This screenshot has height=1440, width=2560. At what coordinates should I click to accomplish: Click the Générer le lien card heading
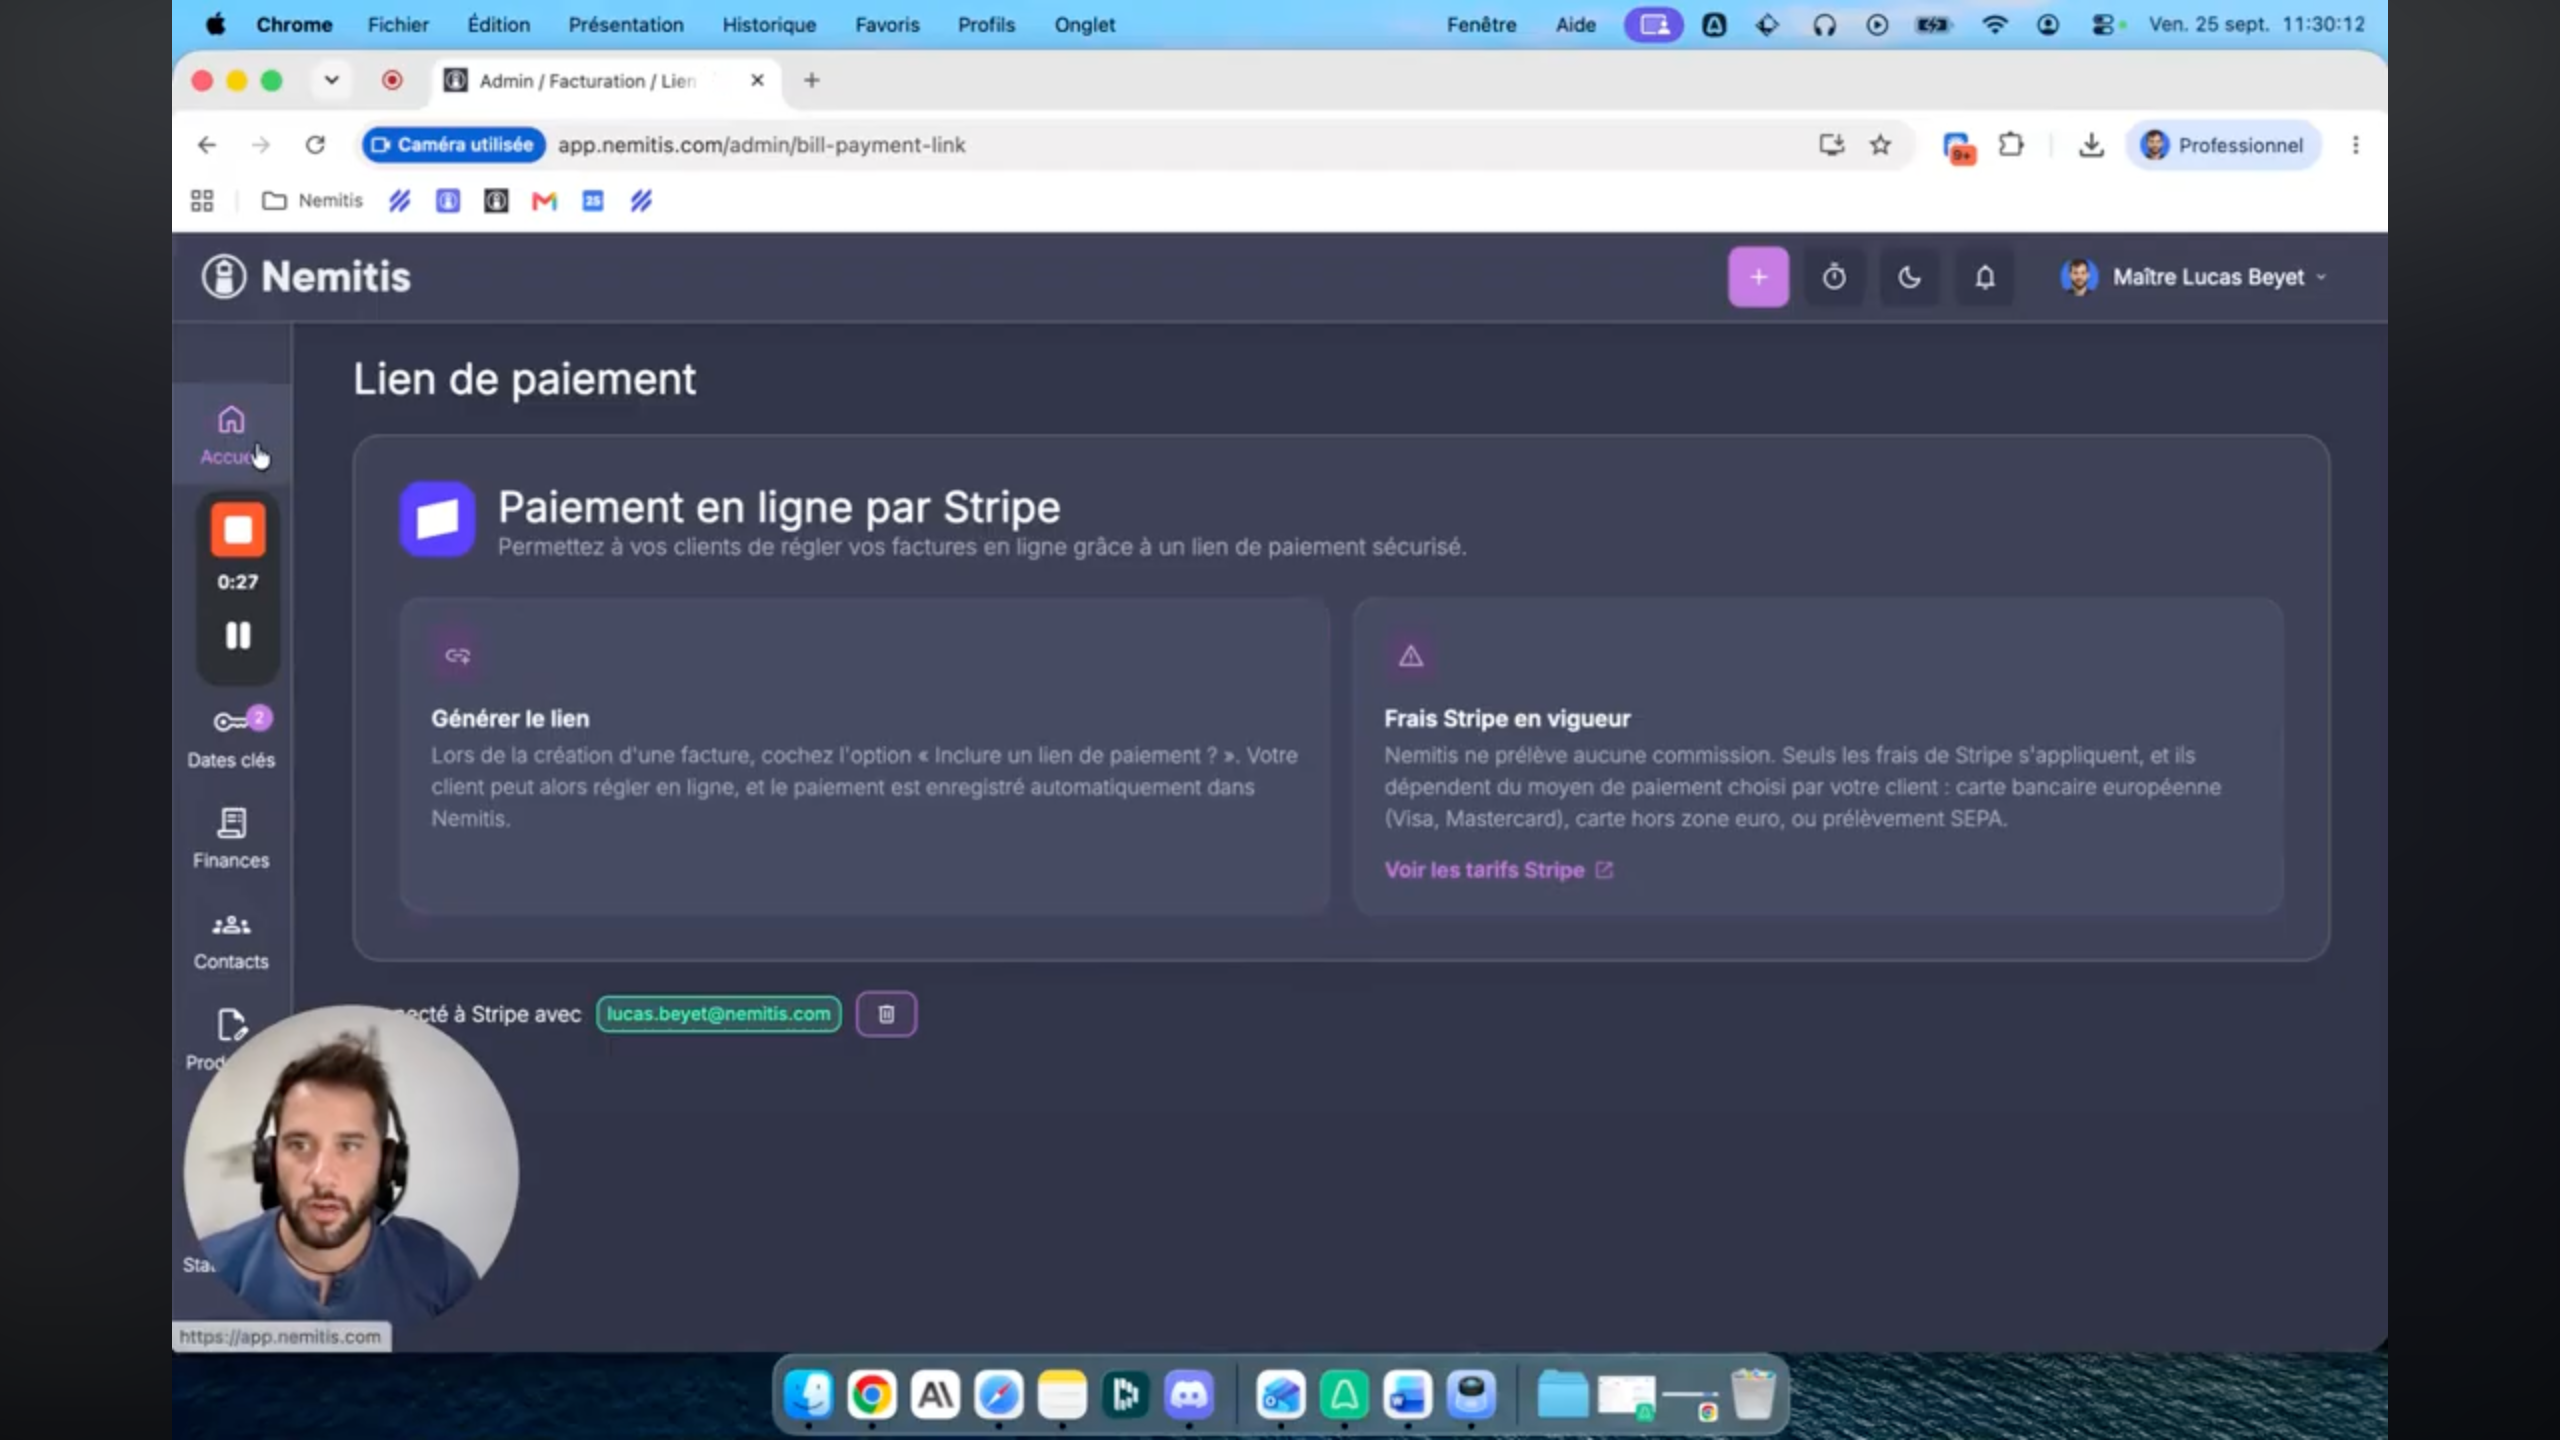510,718
